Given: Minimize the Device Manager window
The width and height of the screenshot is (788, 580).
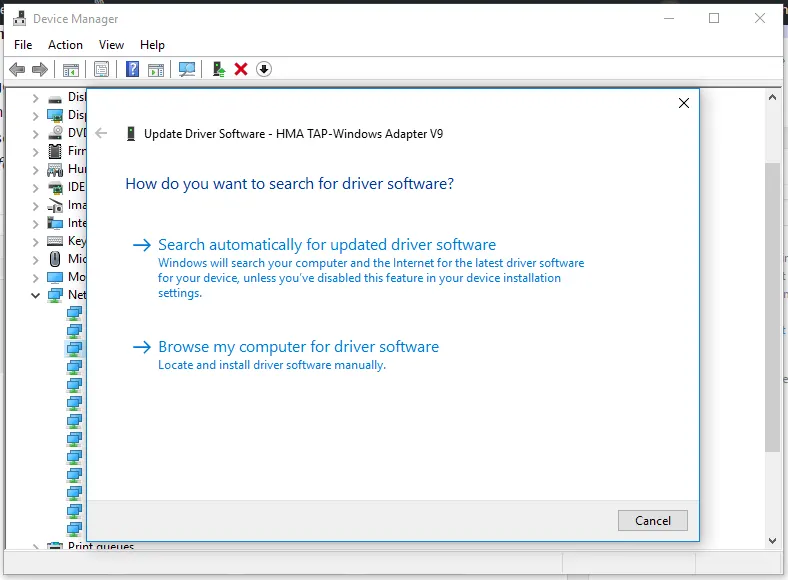Looking at the screenshot, I should (669, 19).
